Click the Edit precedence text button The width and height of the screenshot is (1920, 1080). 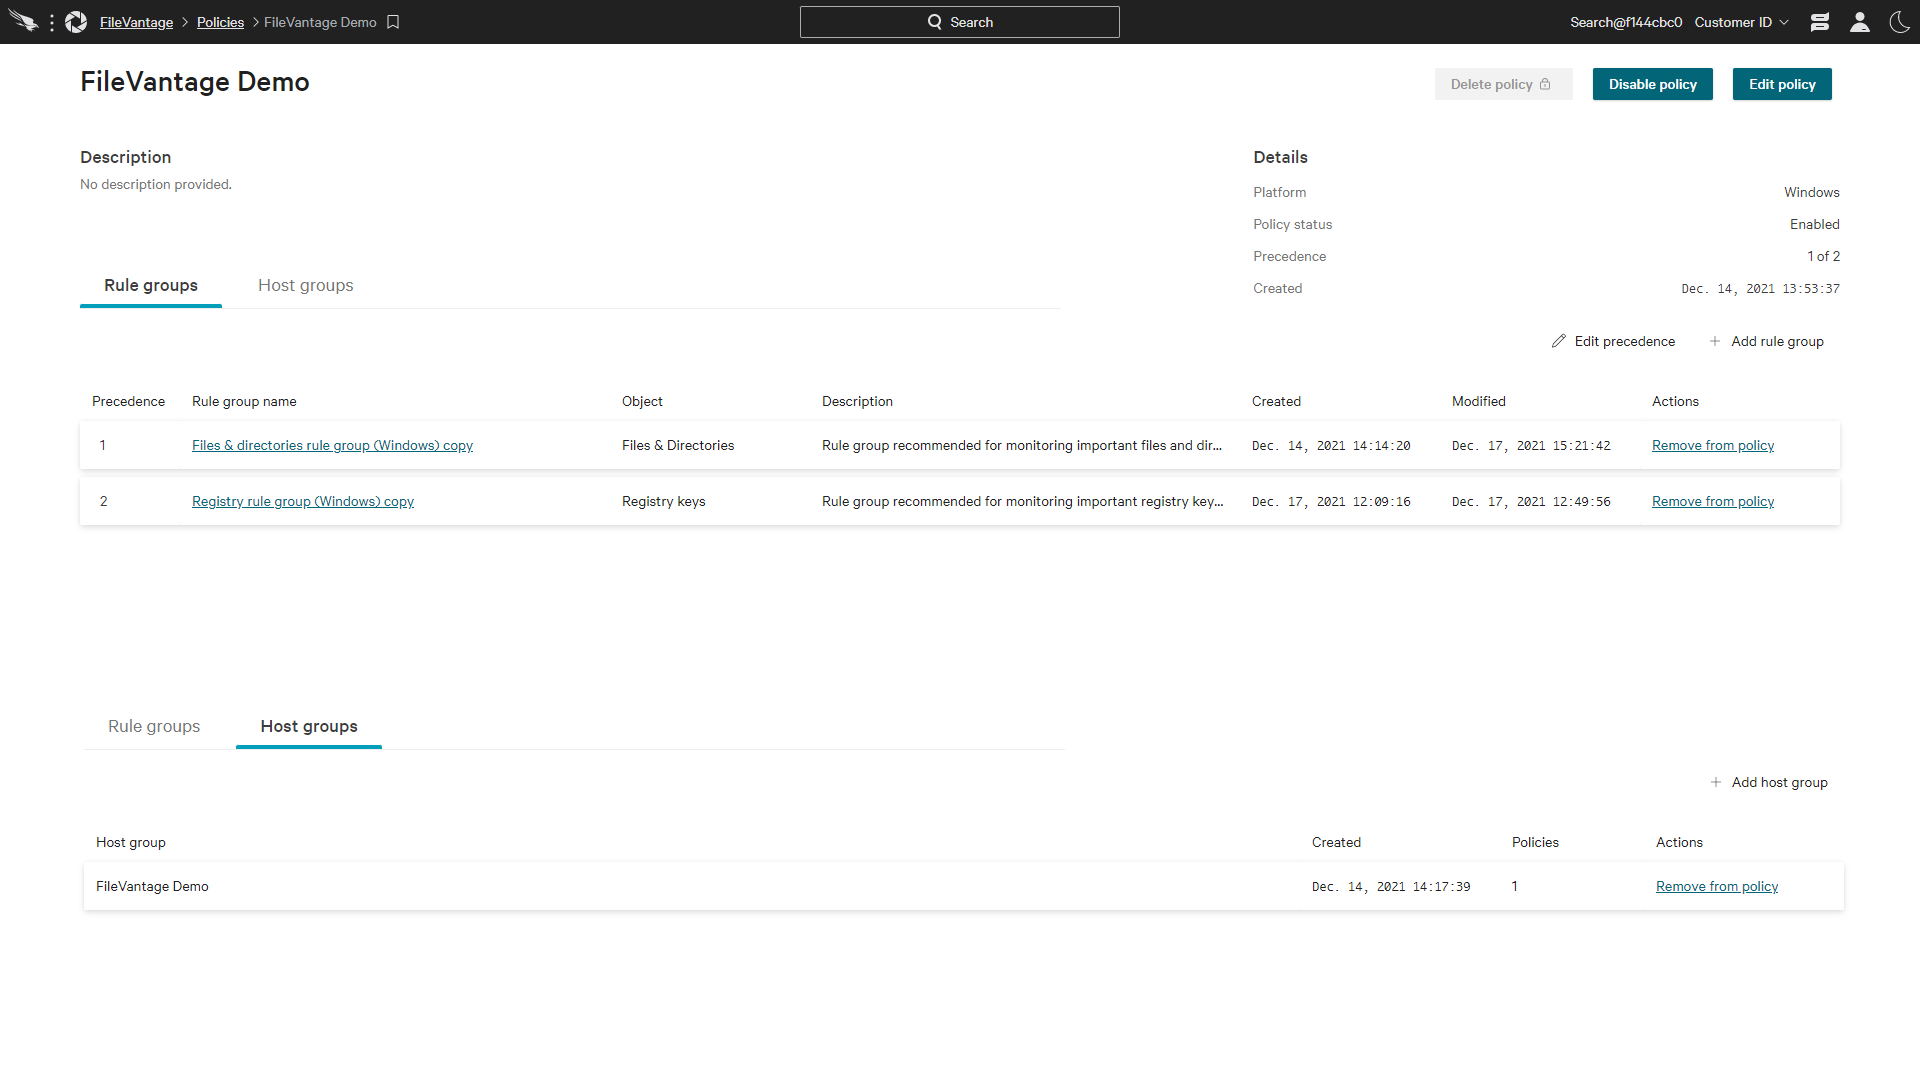pos(1624,341)
